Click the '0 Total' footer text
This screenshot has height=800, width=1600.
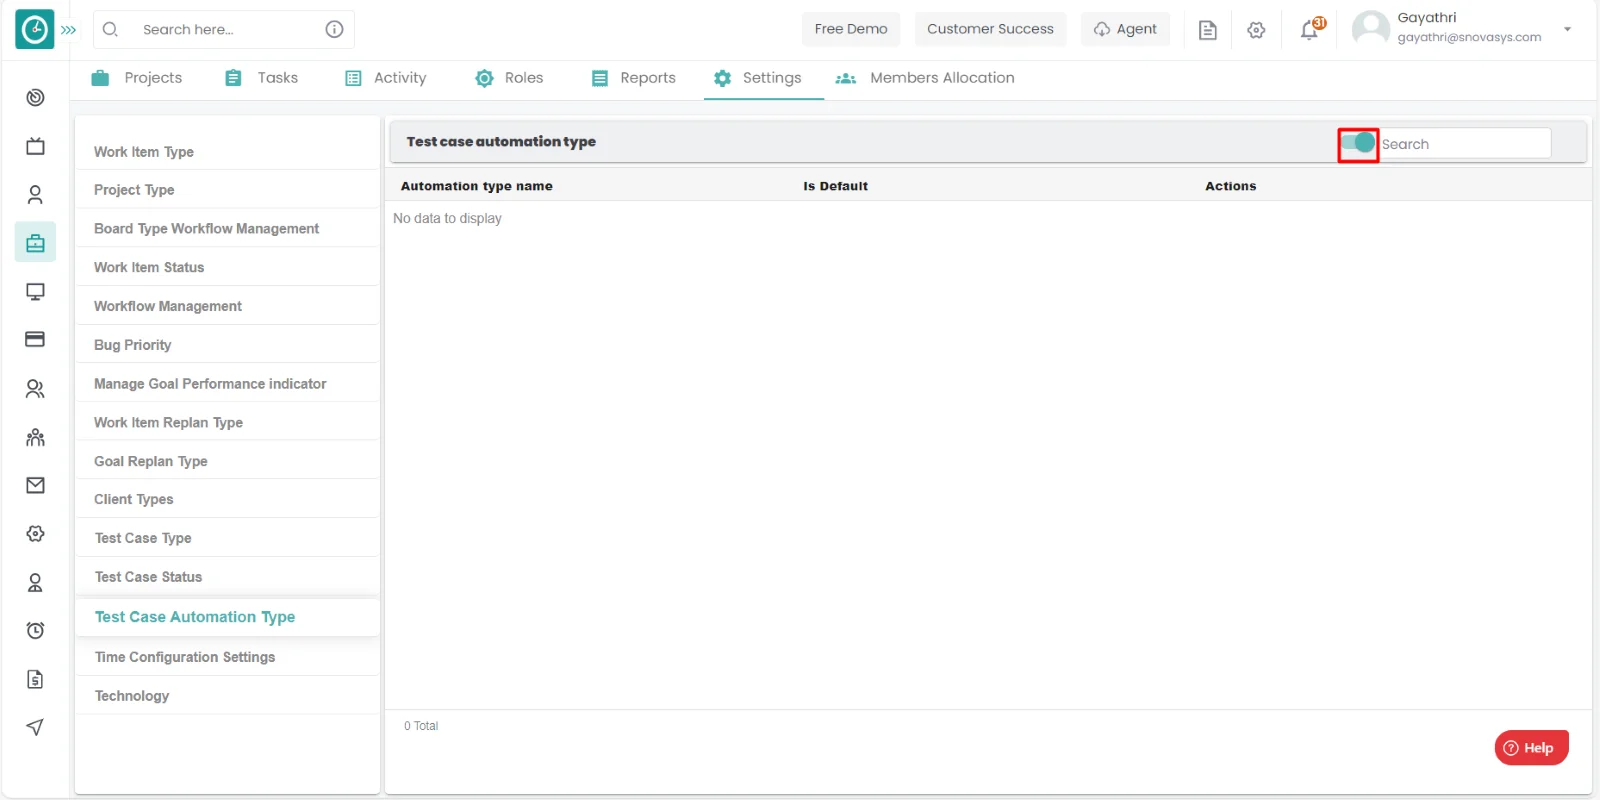(421, 726)
